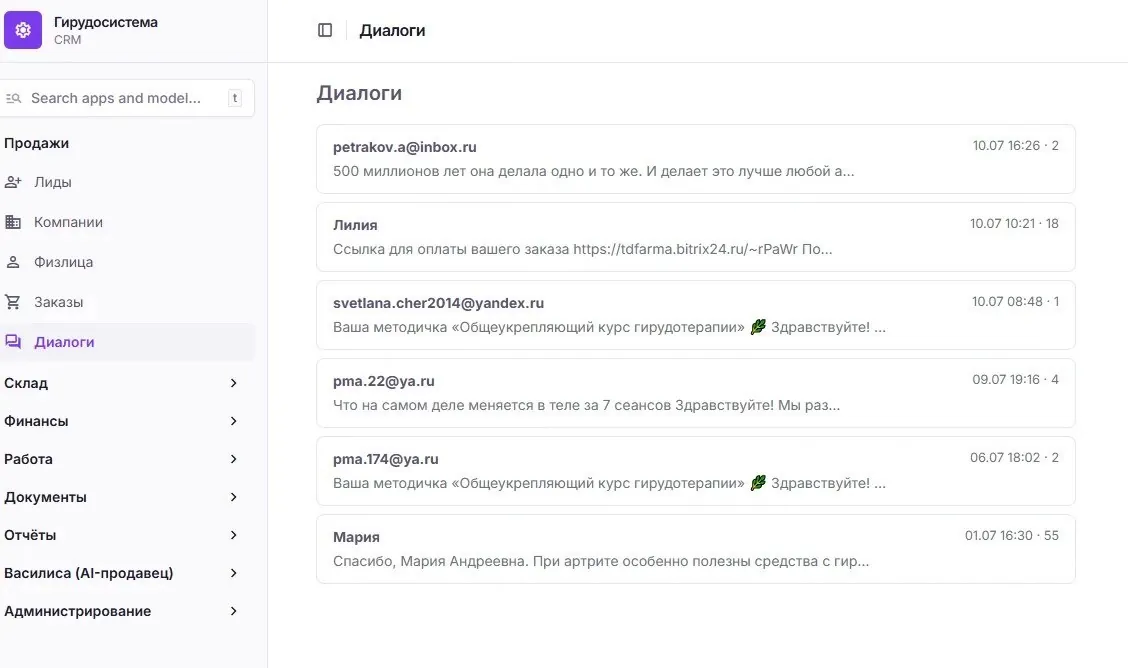Click the Отчёты section label
The image size is (1128, 668).
click(x=30, y=536)
